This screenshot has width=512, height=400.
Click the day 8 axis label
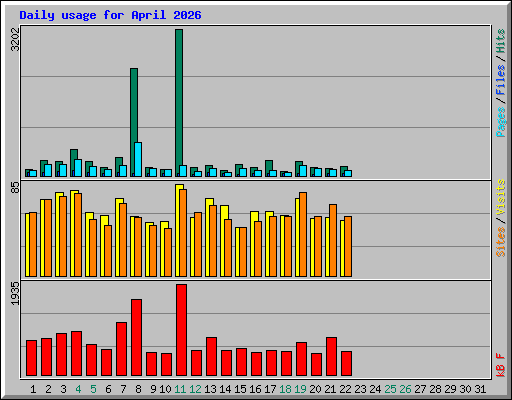[138, 389]
